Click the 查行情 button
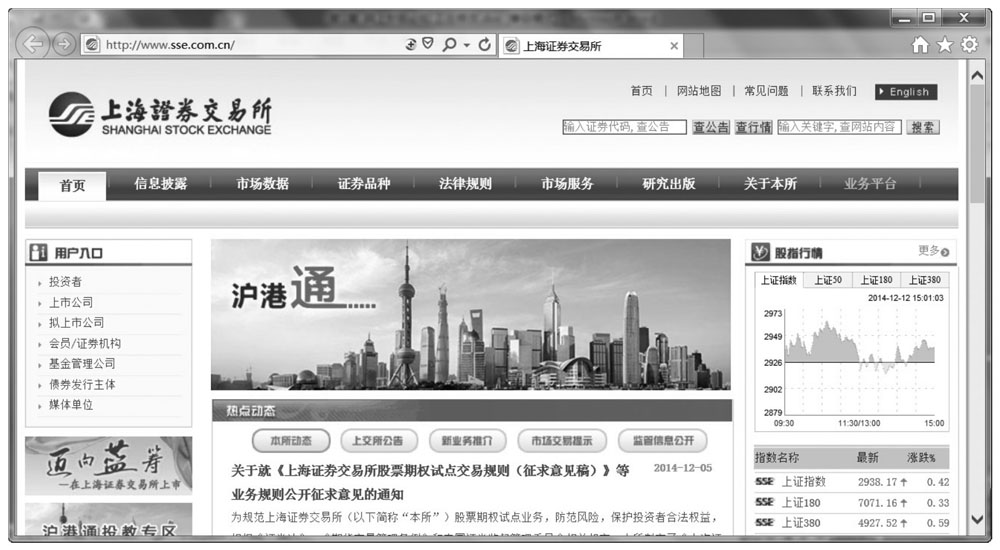This screenshot has height=550, width=1000. pyautogui.click(x=753, y=127)
